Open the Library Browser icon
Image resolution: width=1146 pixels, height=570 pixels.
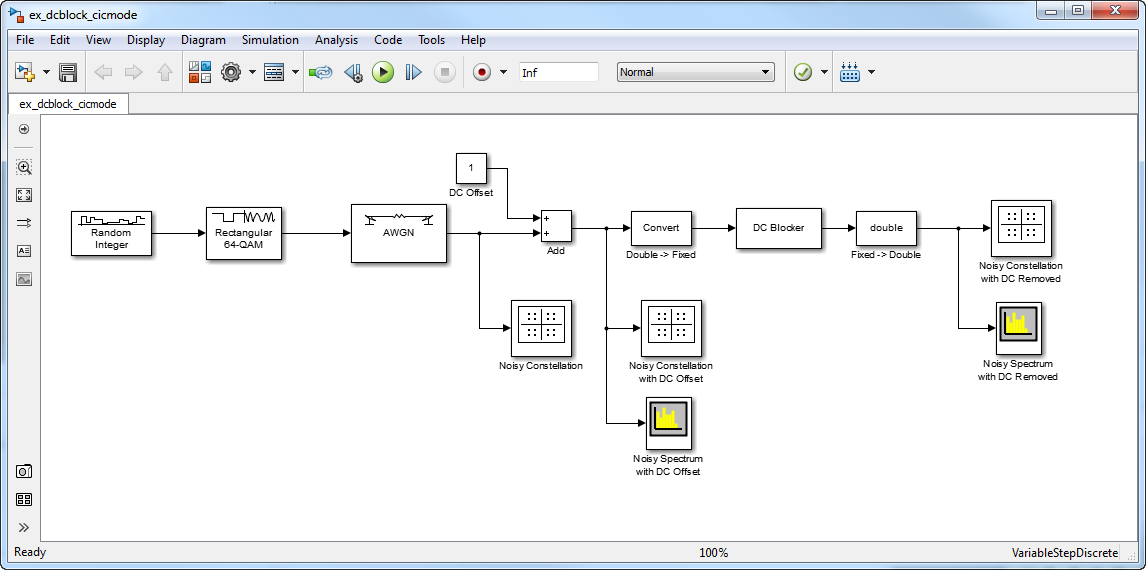pos(200,72)
